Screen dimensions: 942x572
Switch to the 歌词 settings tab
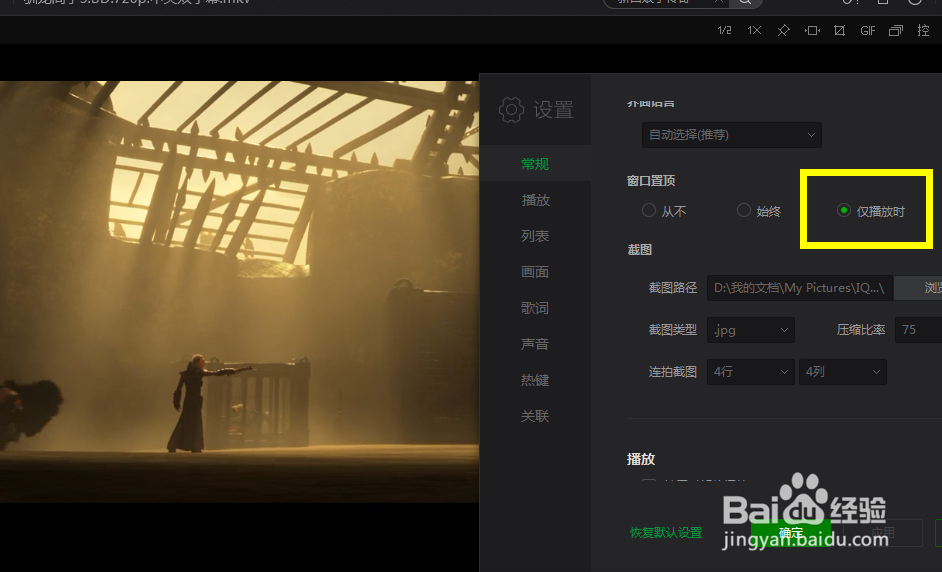point(535,308)
